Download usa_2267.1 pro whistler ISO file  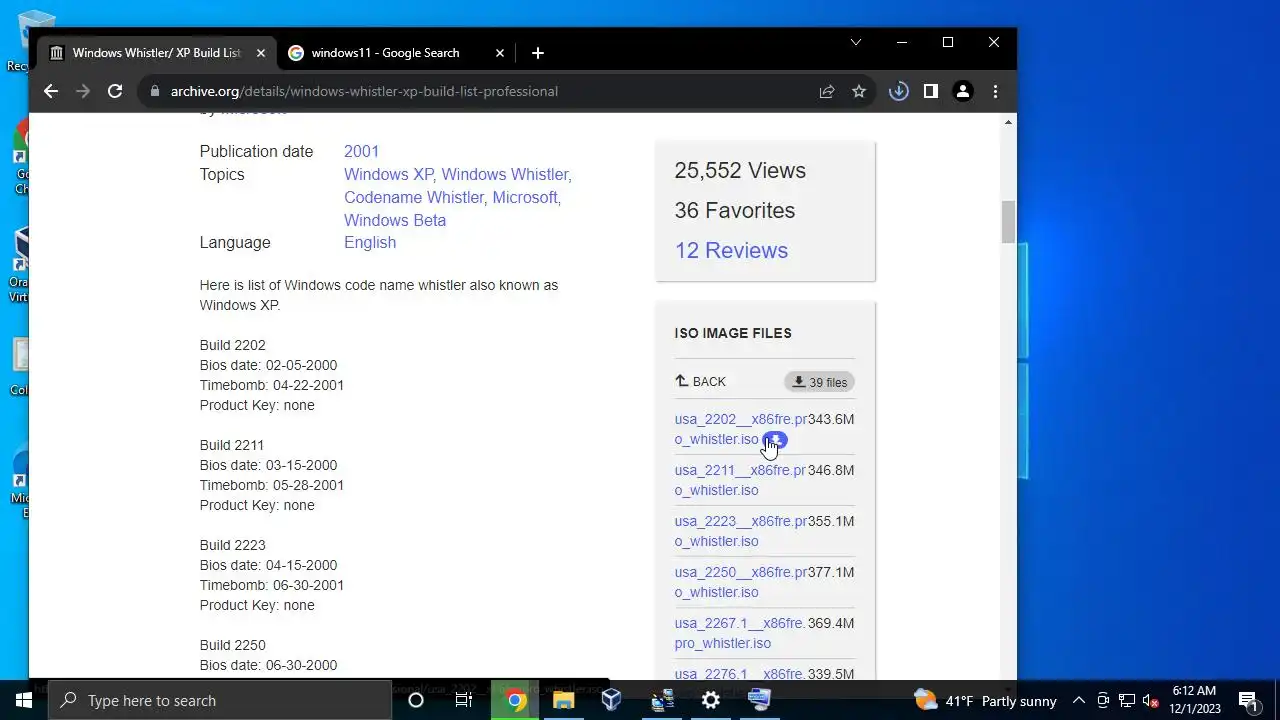740,633
